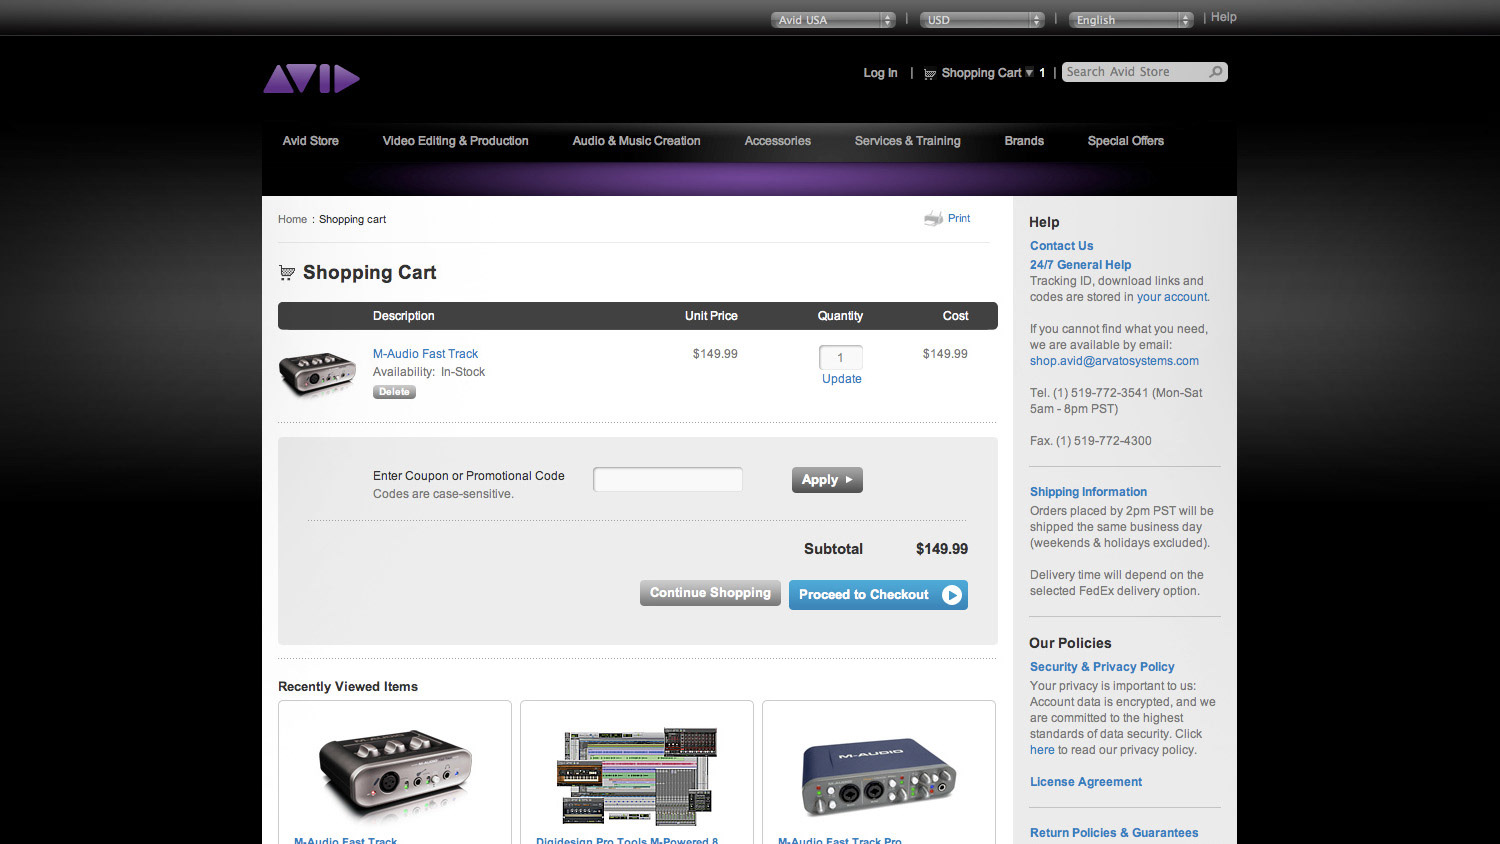Click the here privacy policy link
1500x844 pixels.
pos(1042,750)
